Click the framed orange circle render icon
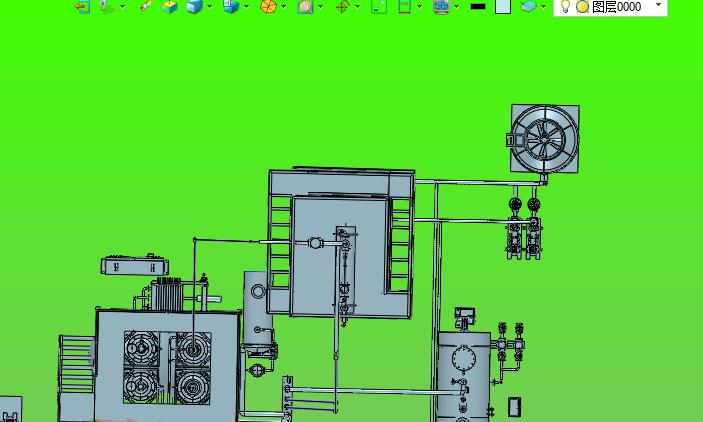Screen dimensions: 703x422 pos(305,6)
